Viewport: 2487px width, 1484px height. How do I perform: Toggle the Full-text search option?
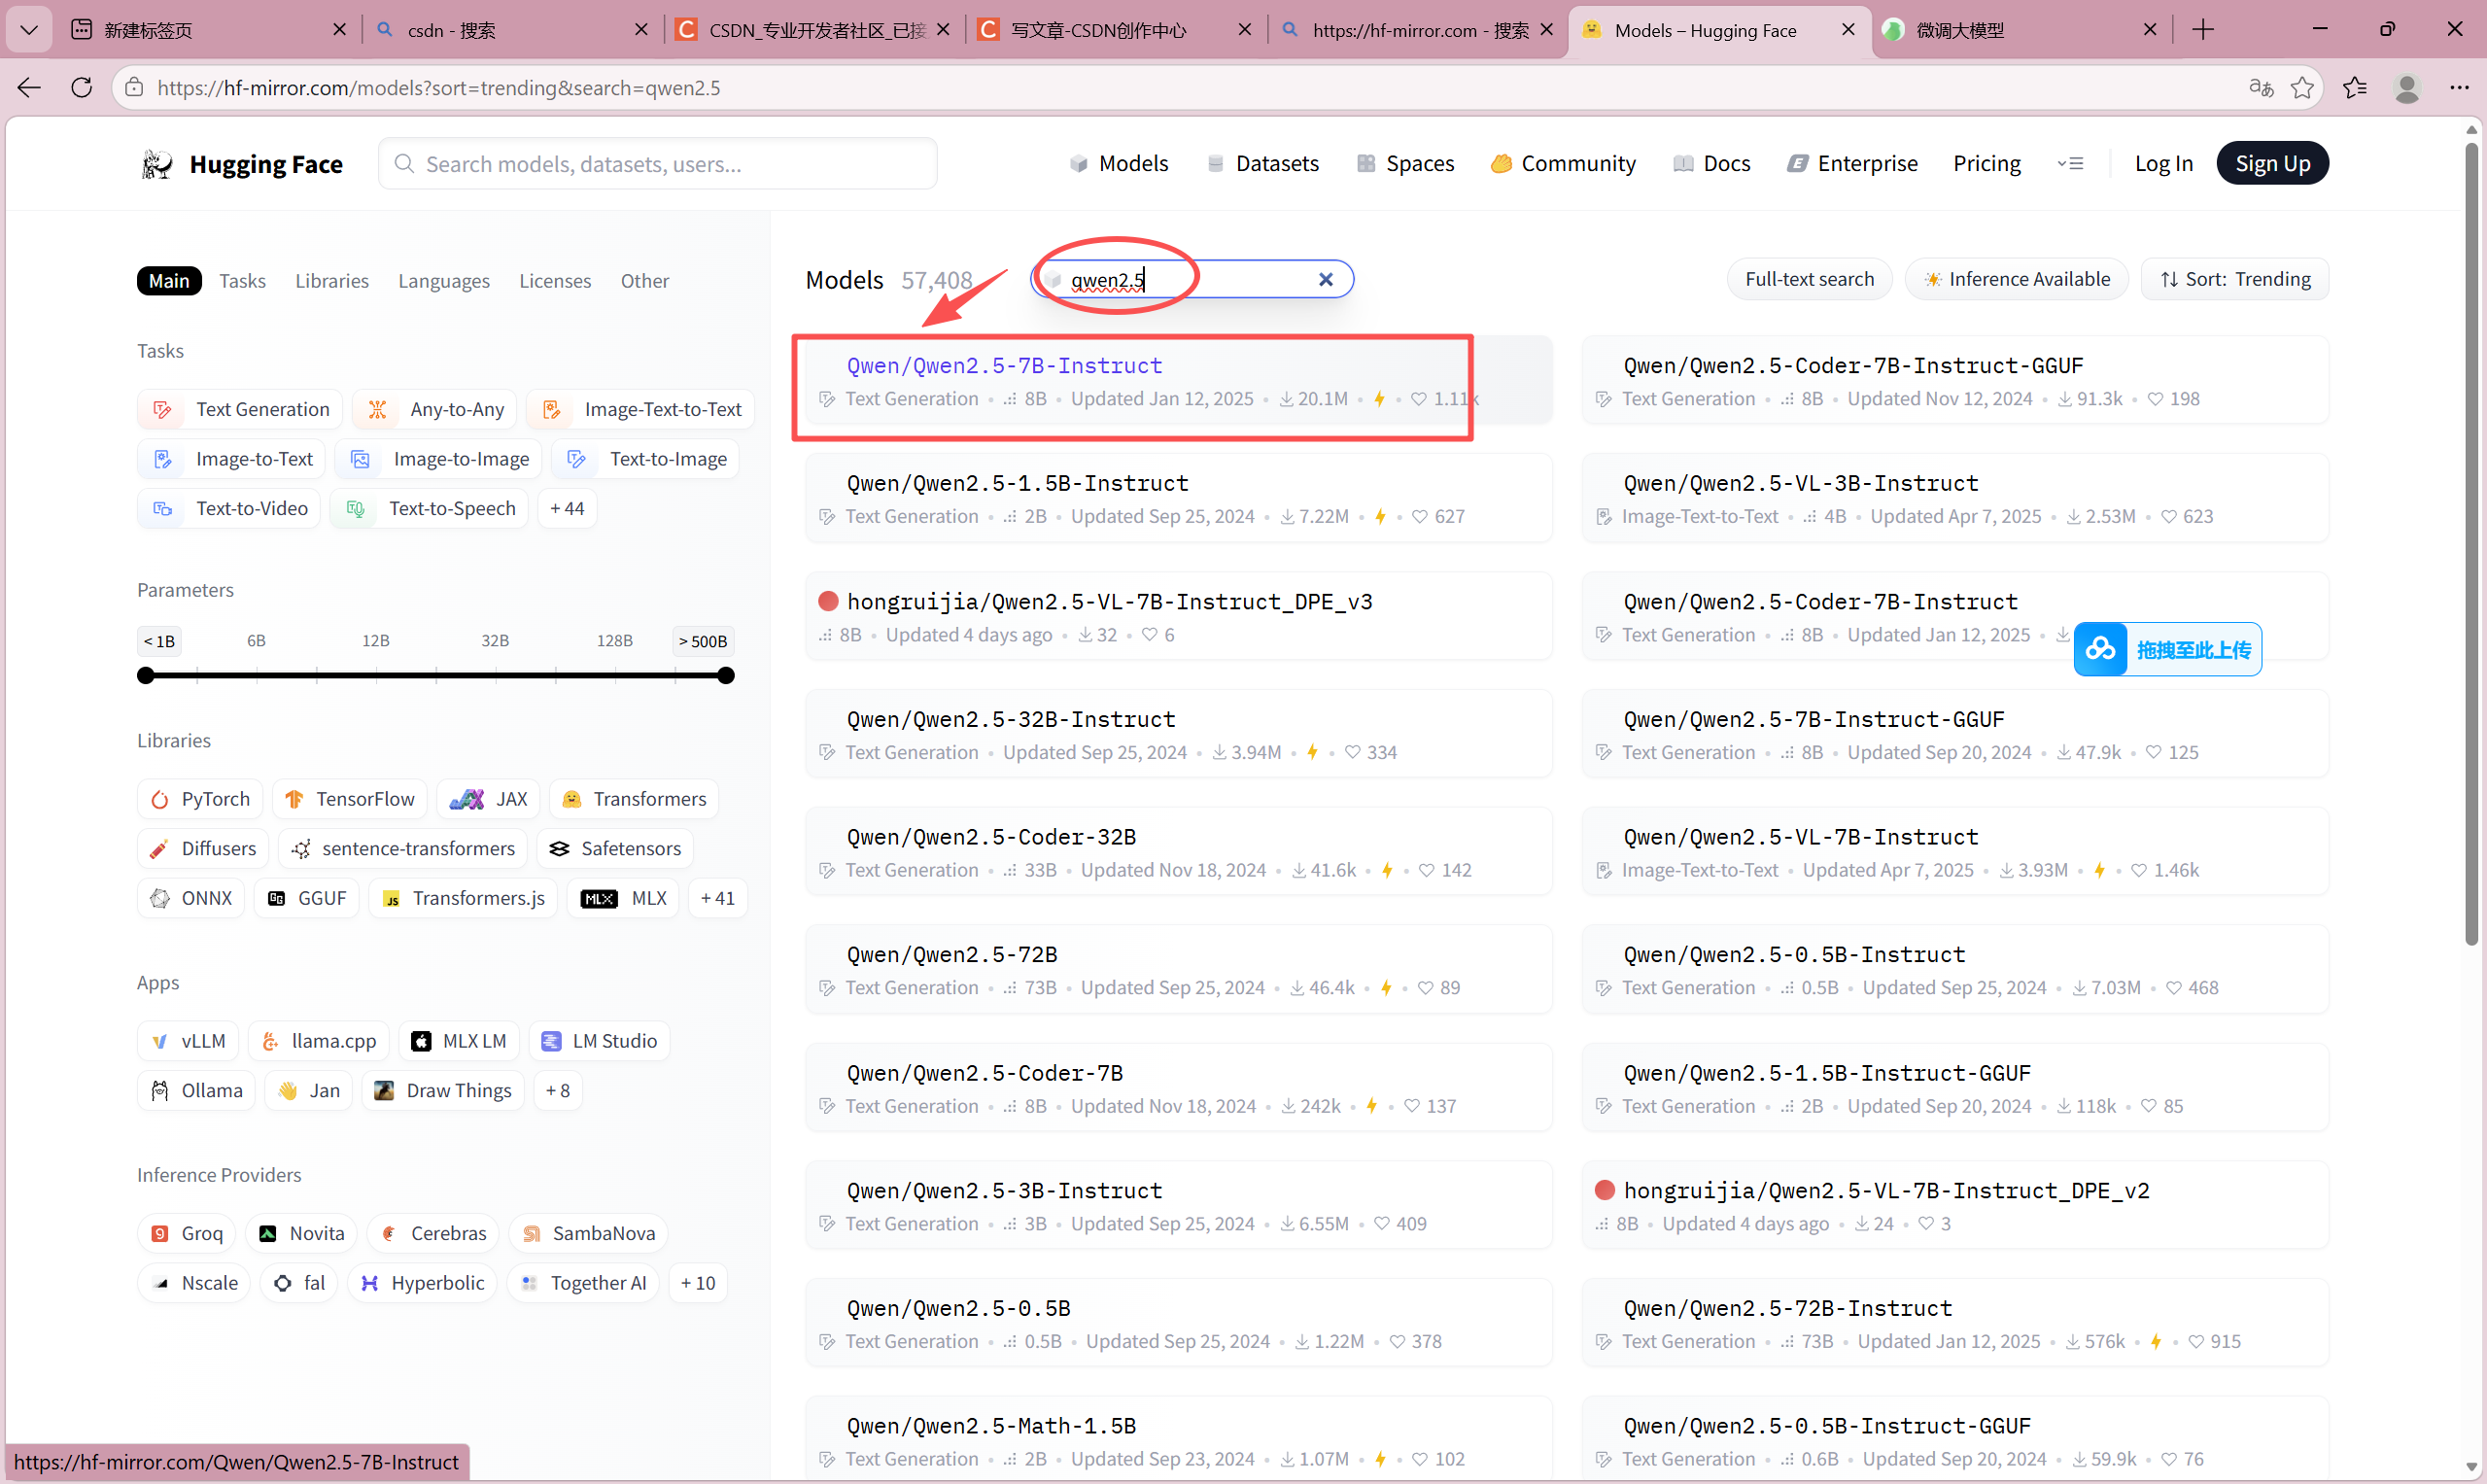tap(1809, 279)
